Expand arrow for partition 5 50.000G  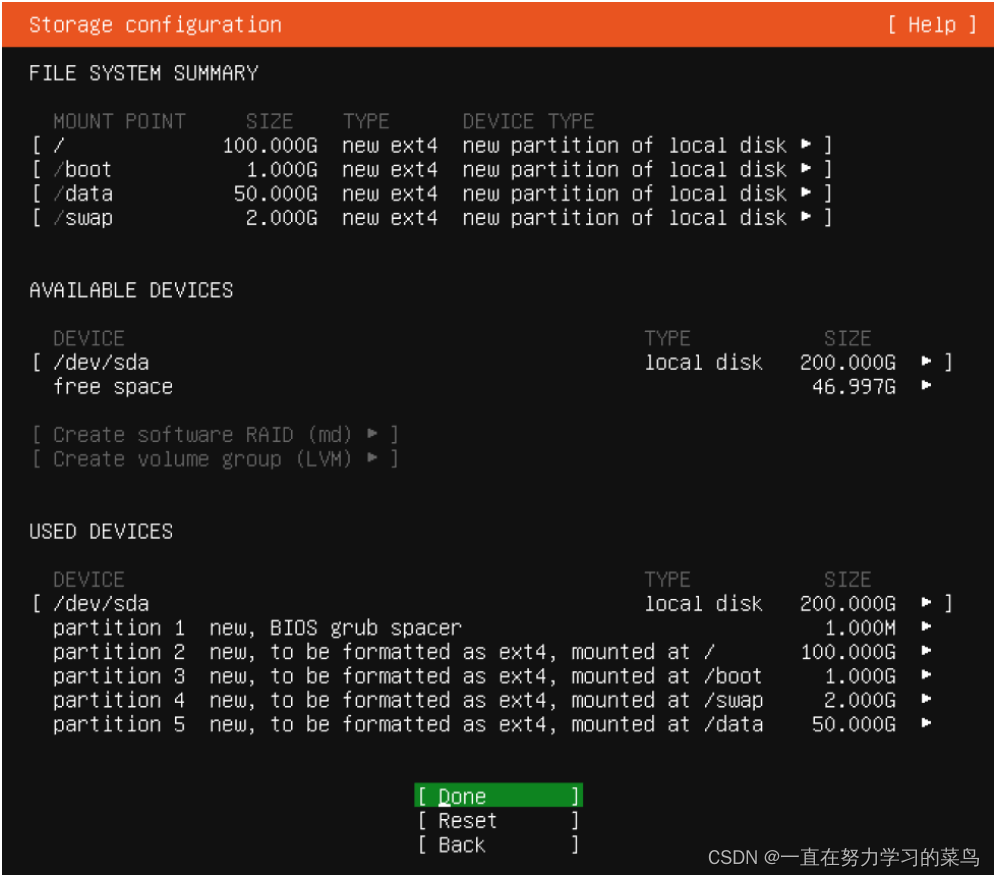click(926, 723)
